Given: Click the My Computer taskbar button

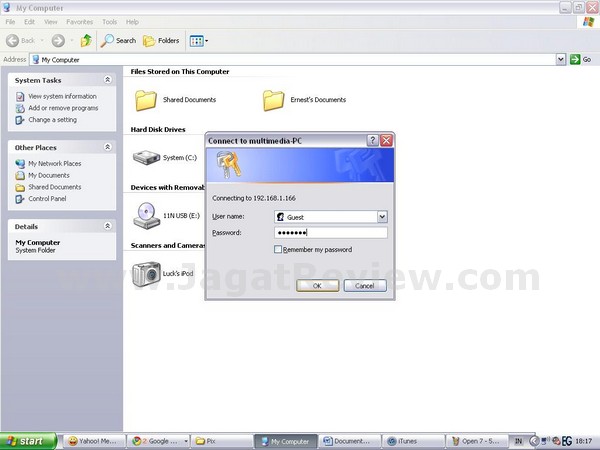Looking at the screenshot, I should [285, 441].
